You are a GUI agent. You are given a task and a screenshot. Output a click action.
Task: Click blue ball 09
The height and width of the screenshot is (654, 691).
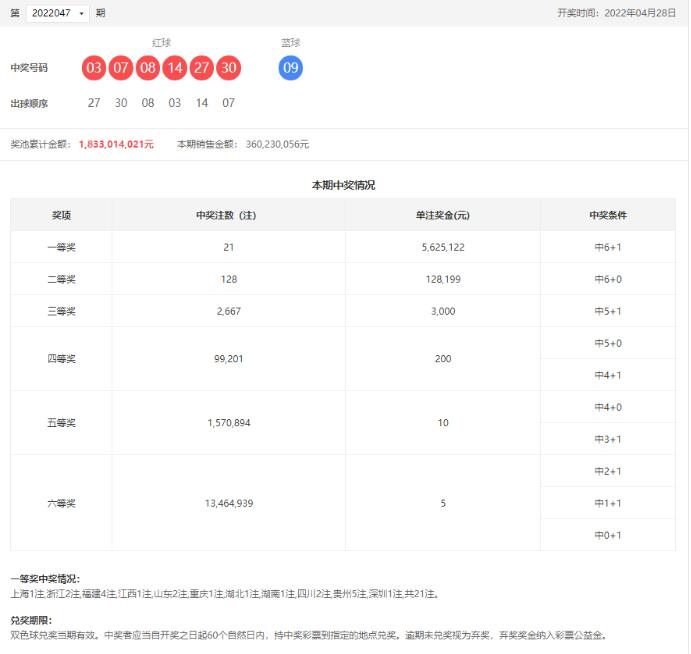pyautogui.click(x=291, y=68)
